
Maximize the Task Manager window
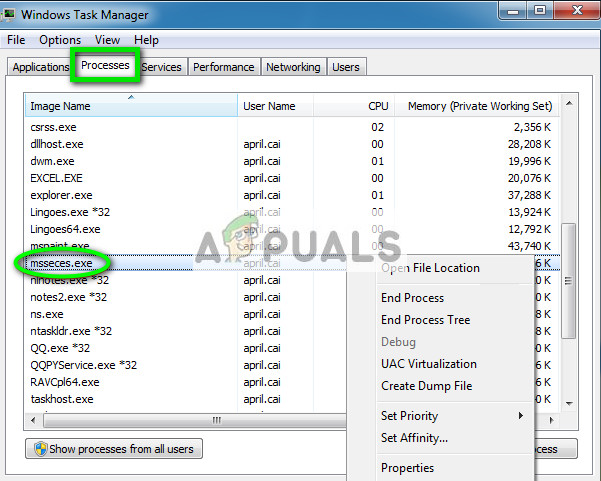tap(539, 12)
